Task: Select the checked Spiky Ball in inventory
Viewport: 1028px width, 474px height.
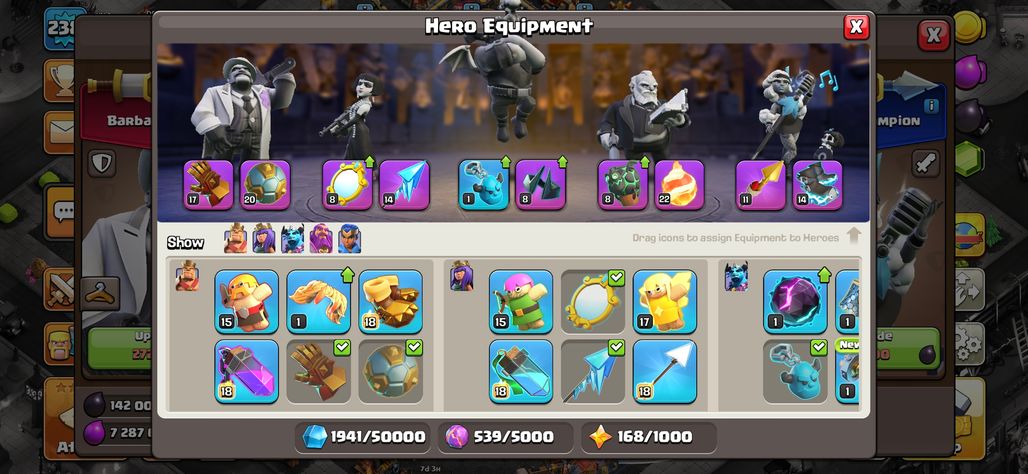Action: click(391, 371)
